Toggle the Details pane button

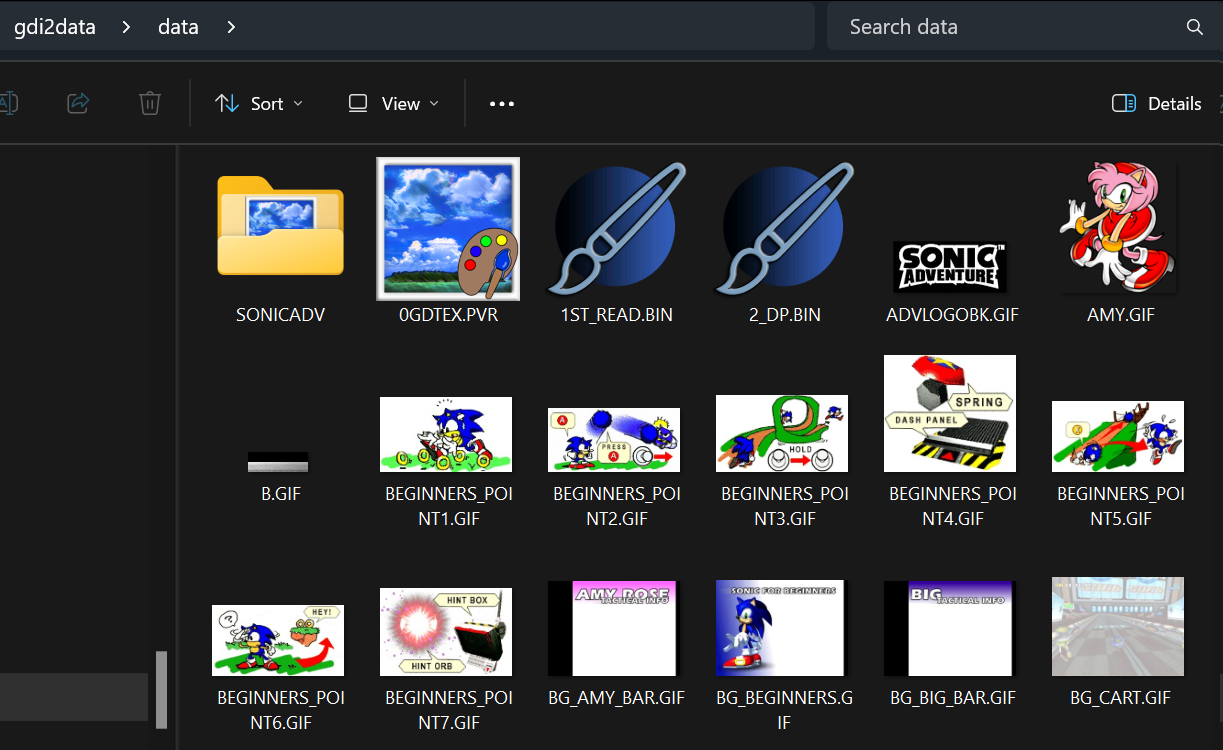click(1156, 103)
